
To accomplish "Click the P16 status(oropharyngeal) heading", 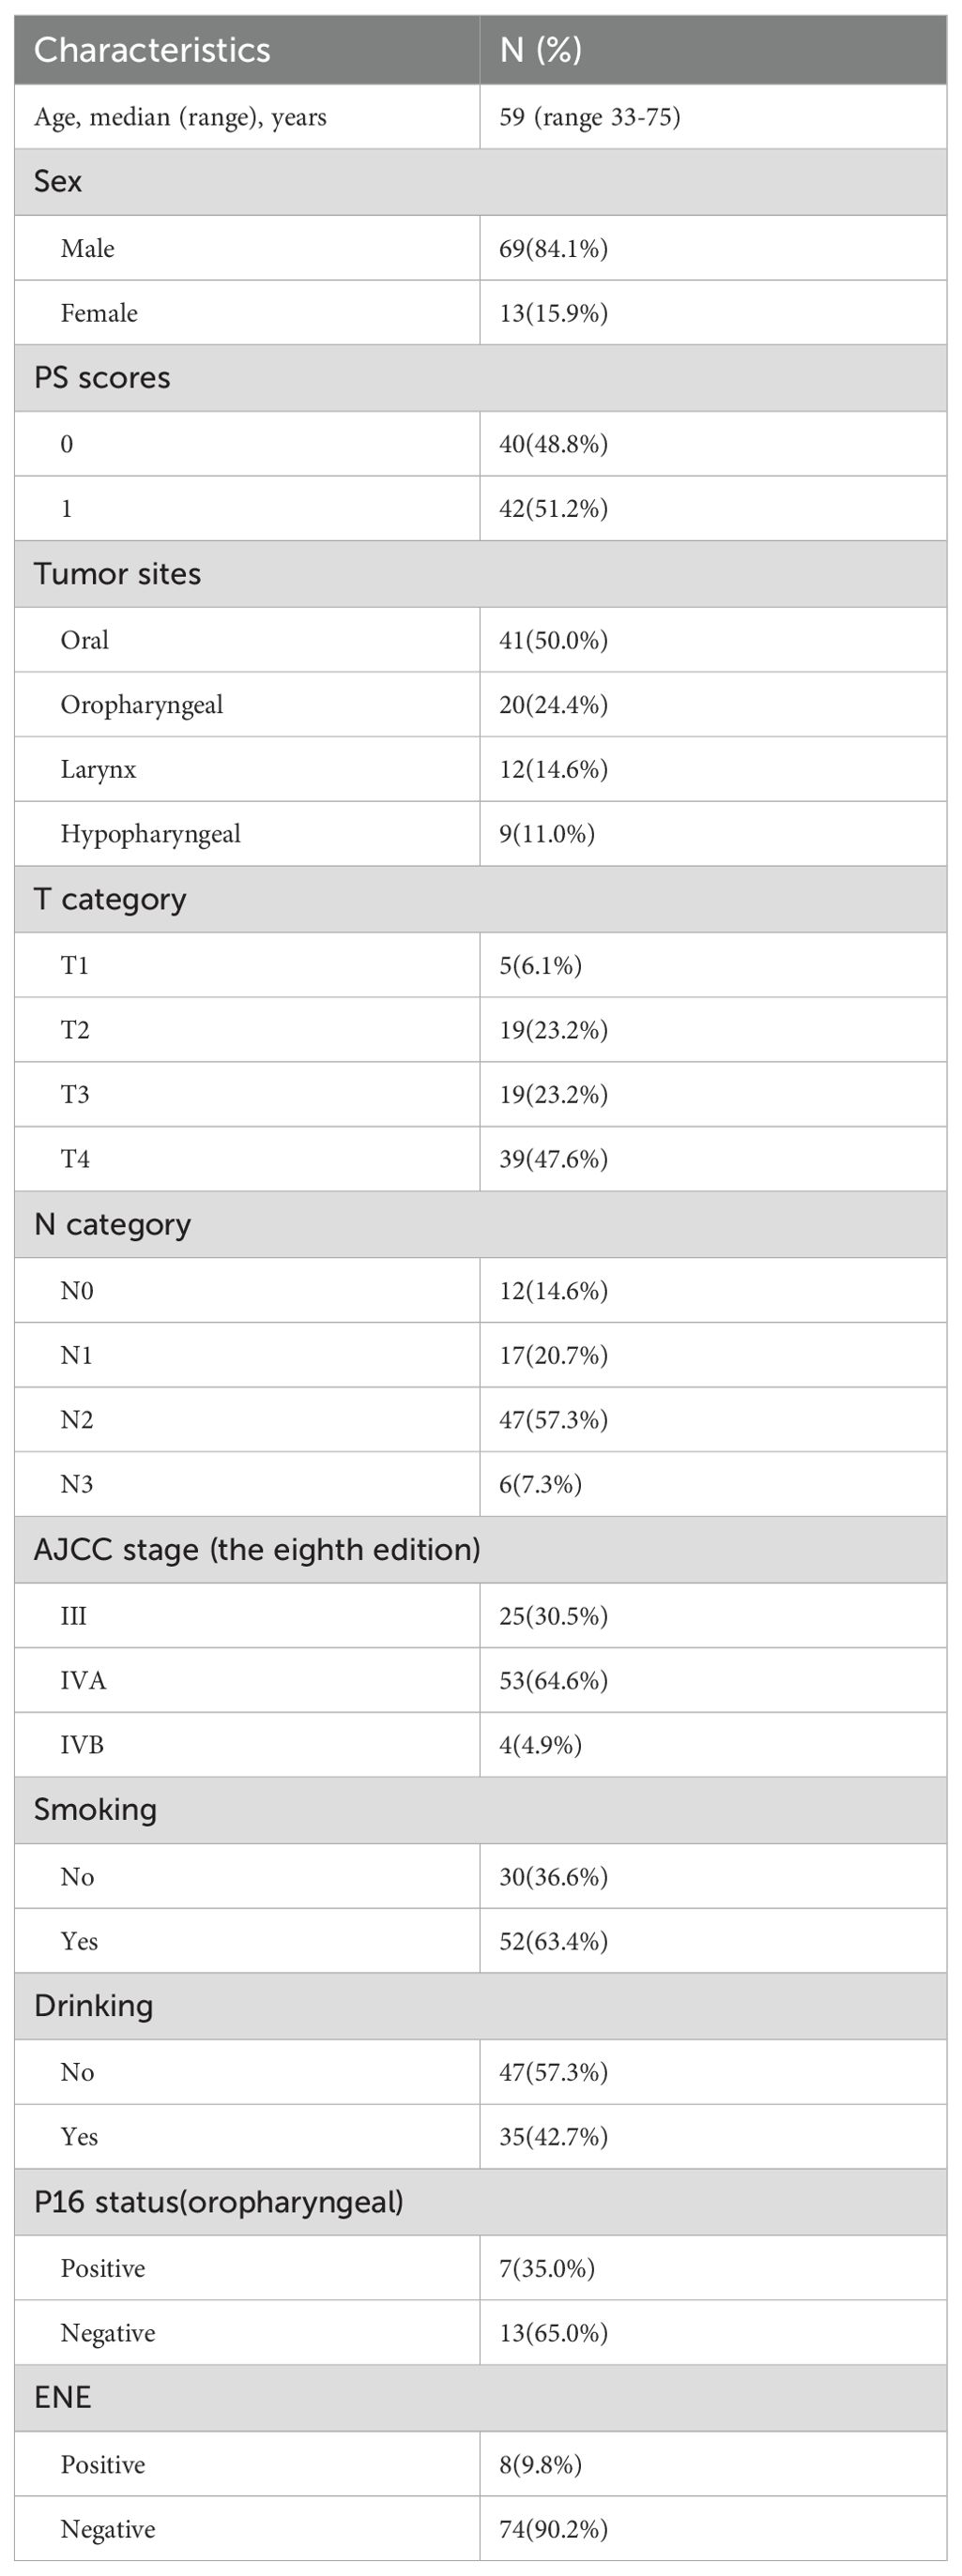I will [218, 2201].
